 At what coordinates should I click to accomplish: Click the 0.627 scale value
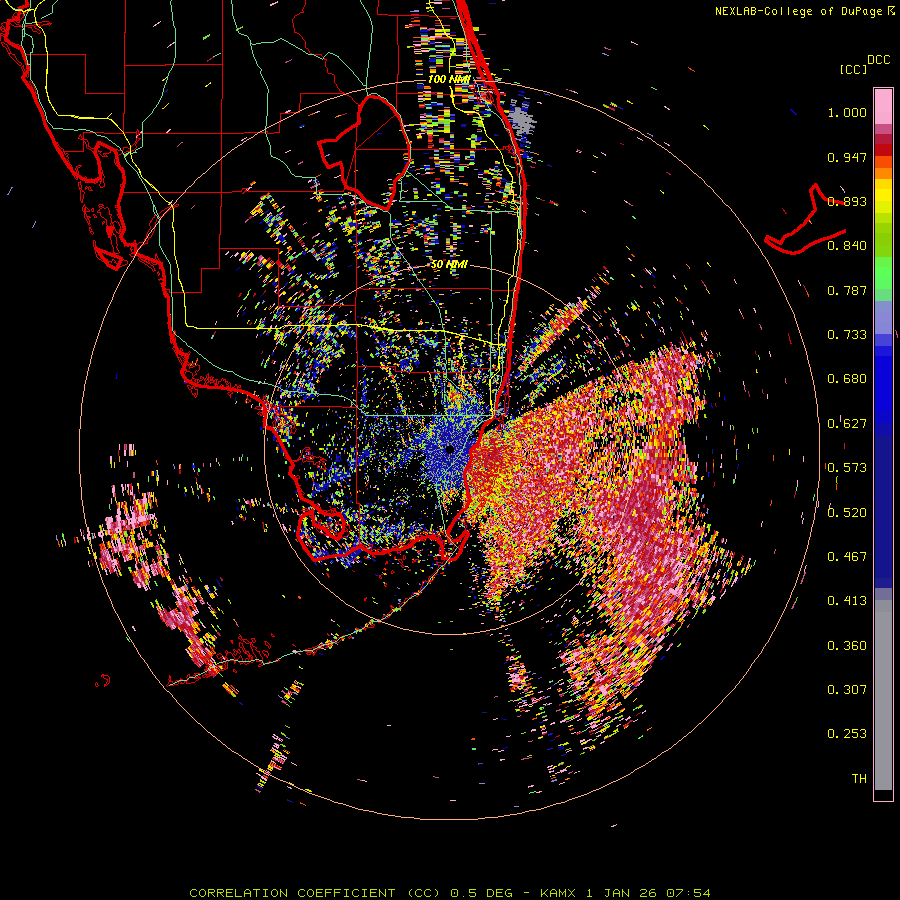coord(847,424)
